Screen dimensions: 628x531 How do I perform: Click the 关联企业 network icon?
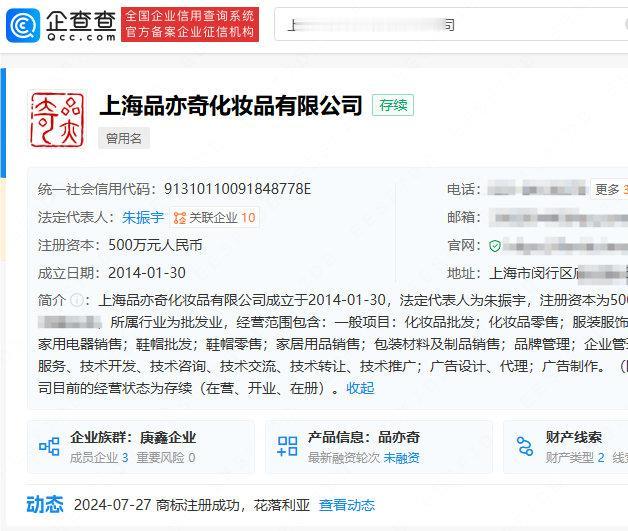[179, 218]
